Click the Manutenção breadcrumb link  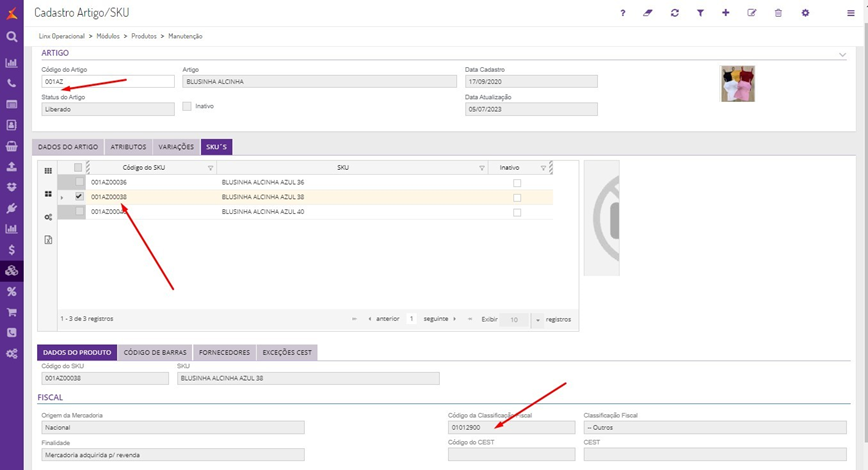pos(185,36)
